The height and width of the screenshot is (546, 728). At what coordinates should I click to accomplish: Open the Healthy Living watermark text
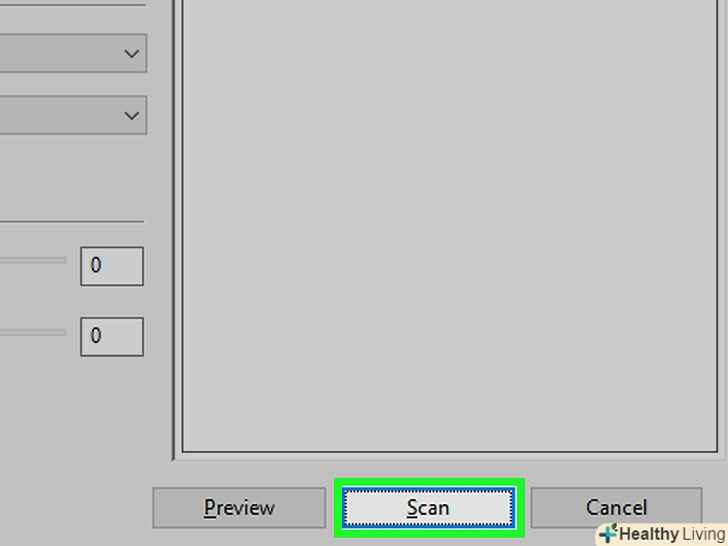(672, 534)
